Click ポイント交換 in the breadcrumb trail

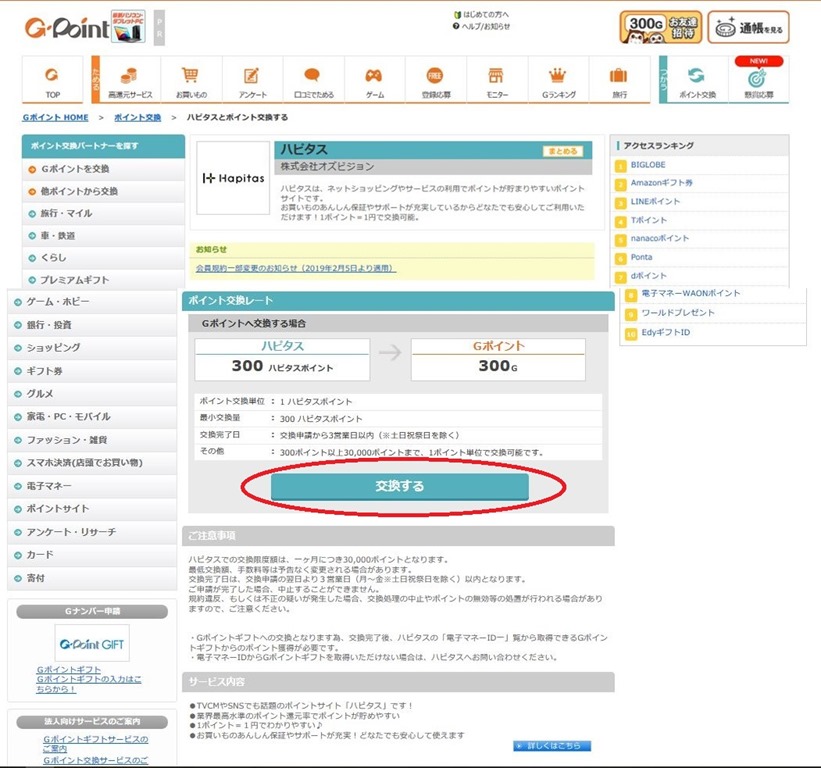(x=138, y=117)
